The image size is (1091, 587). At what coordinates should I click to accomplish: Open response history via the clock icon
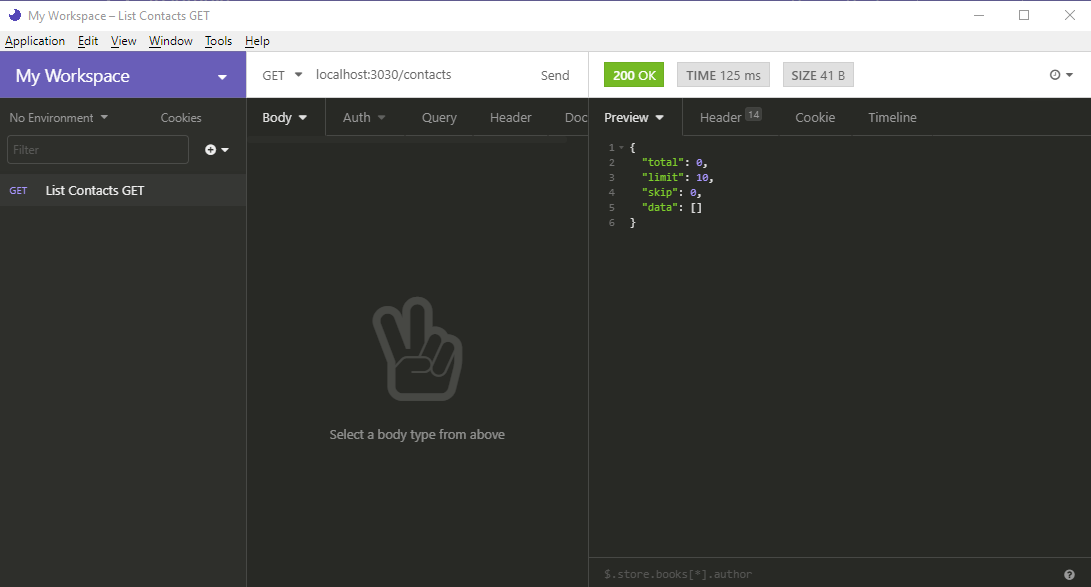tap(1053, 74)
